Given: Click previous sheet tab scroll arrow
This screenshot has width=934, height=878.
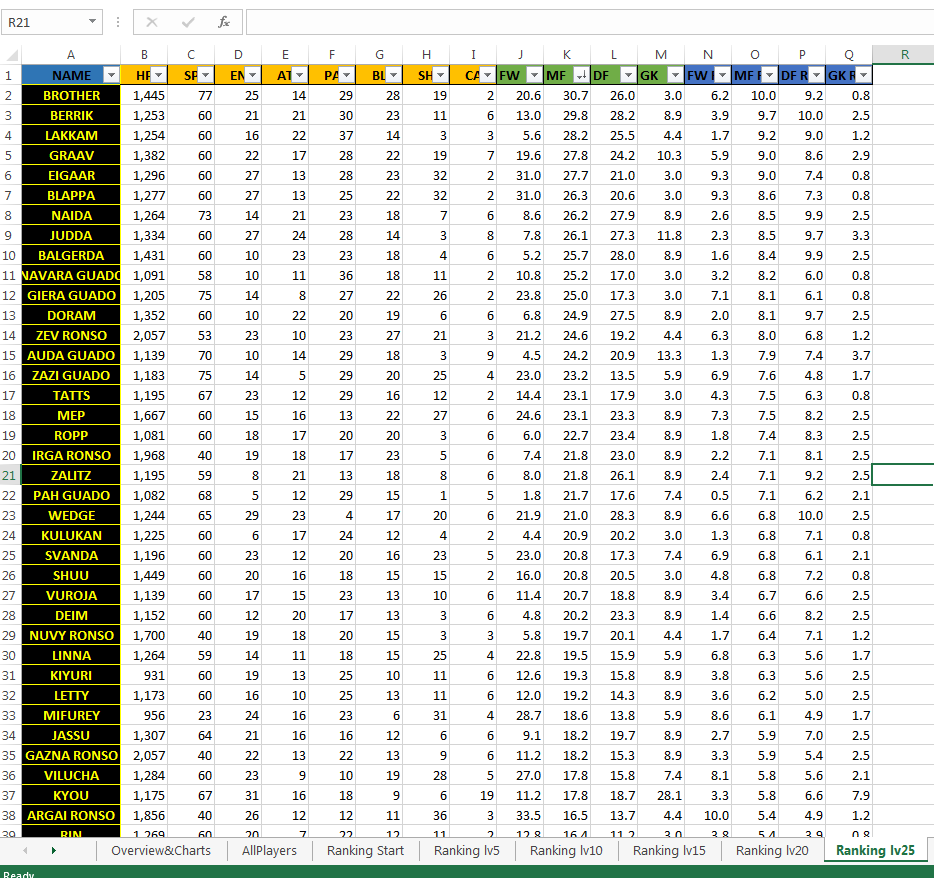Looking at the screenshot, I should (x=25, y=851).
